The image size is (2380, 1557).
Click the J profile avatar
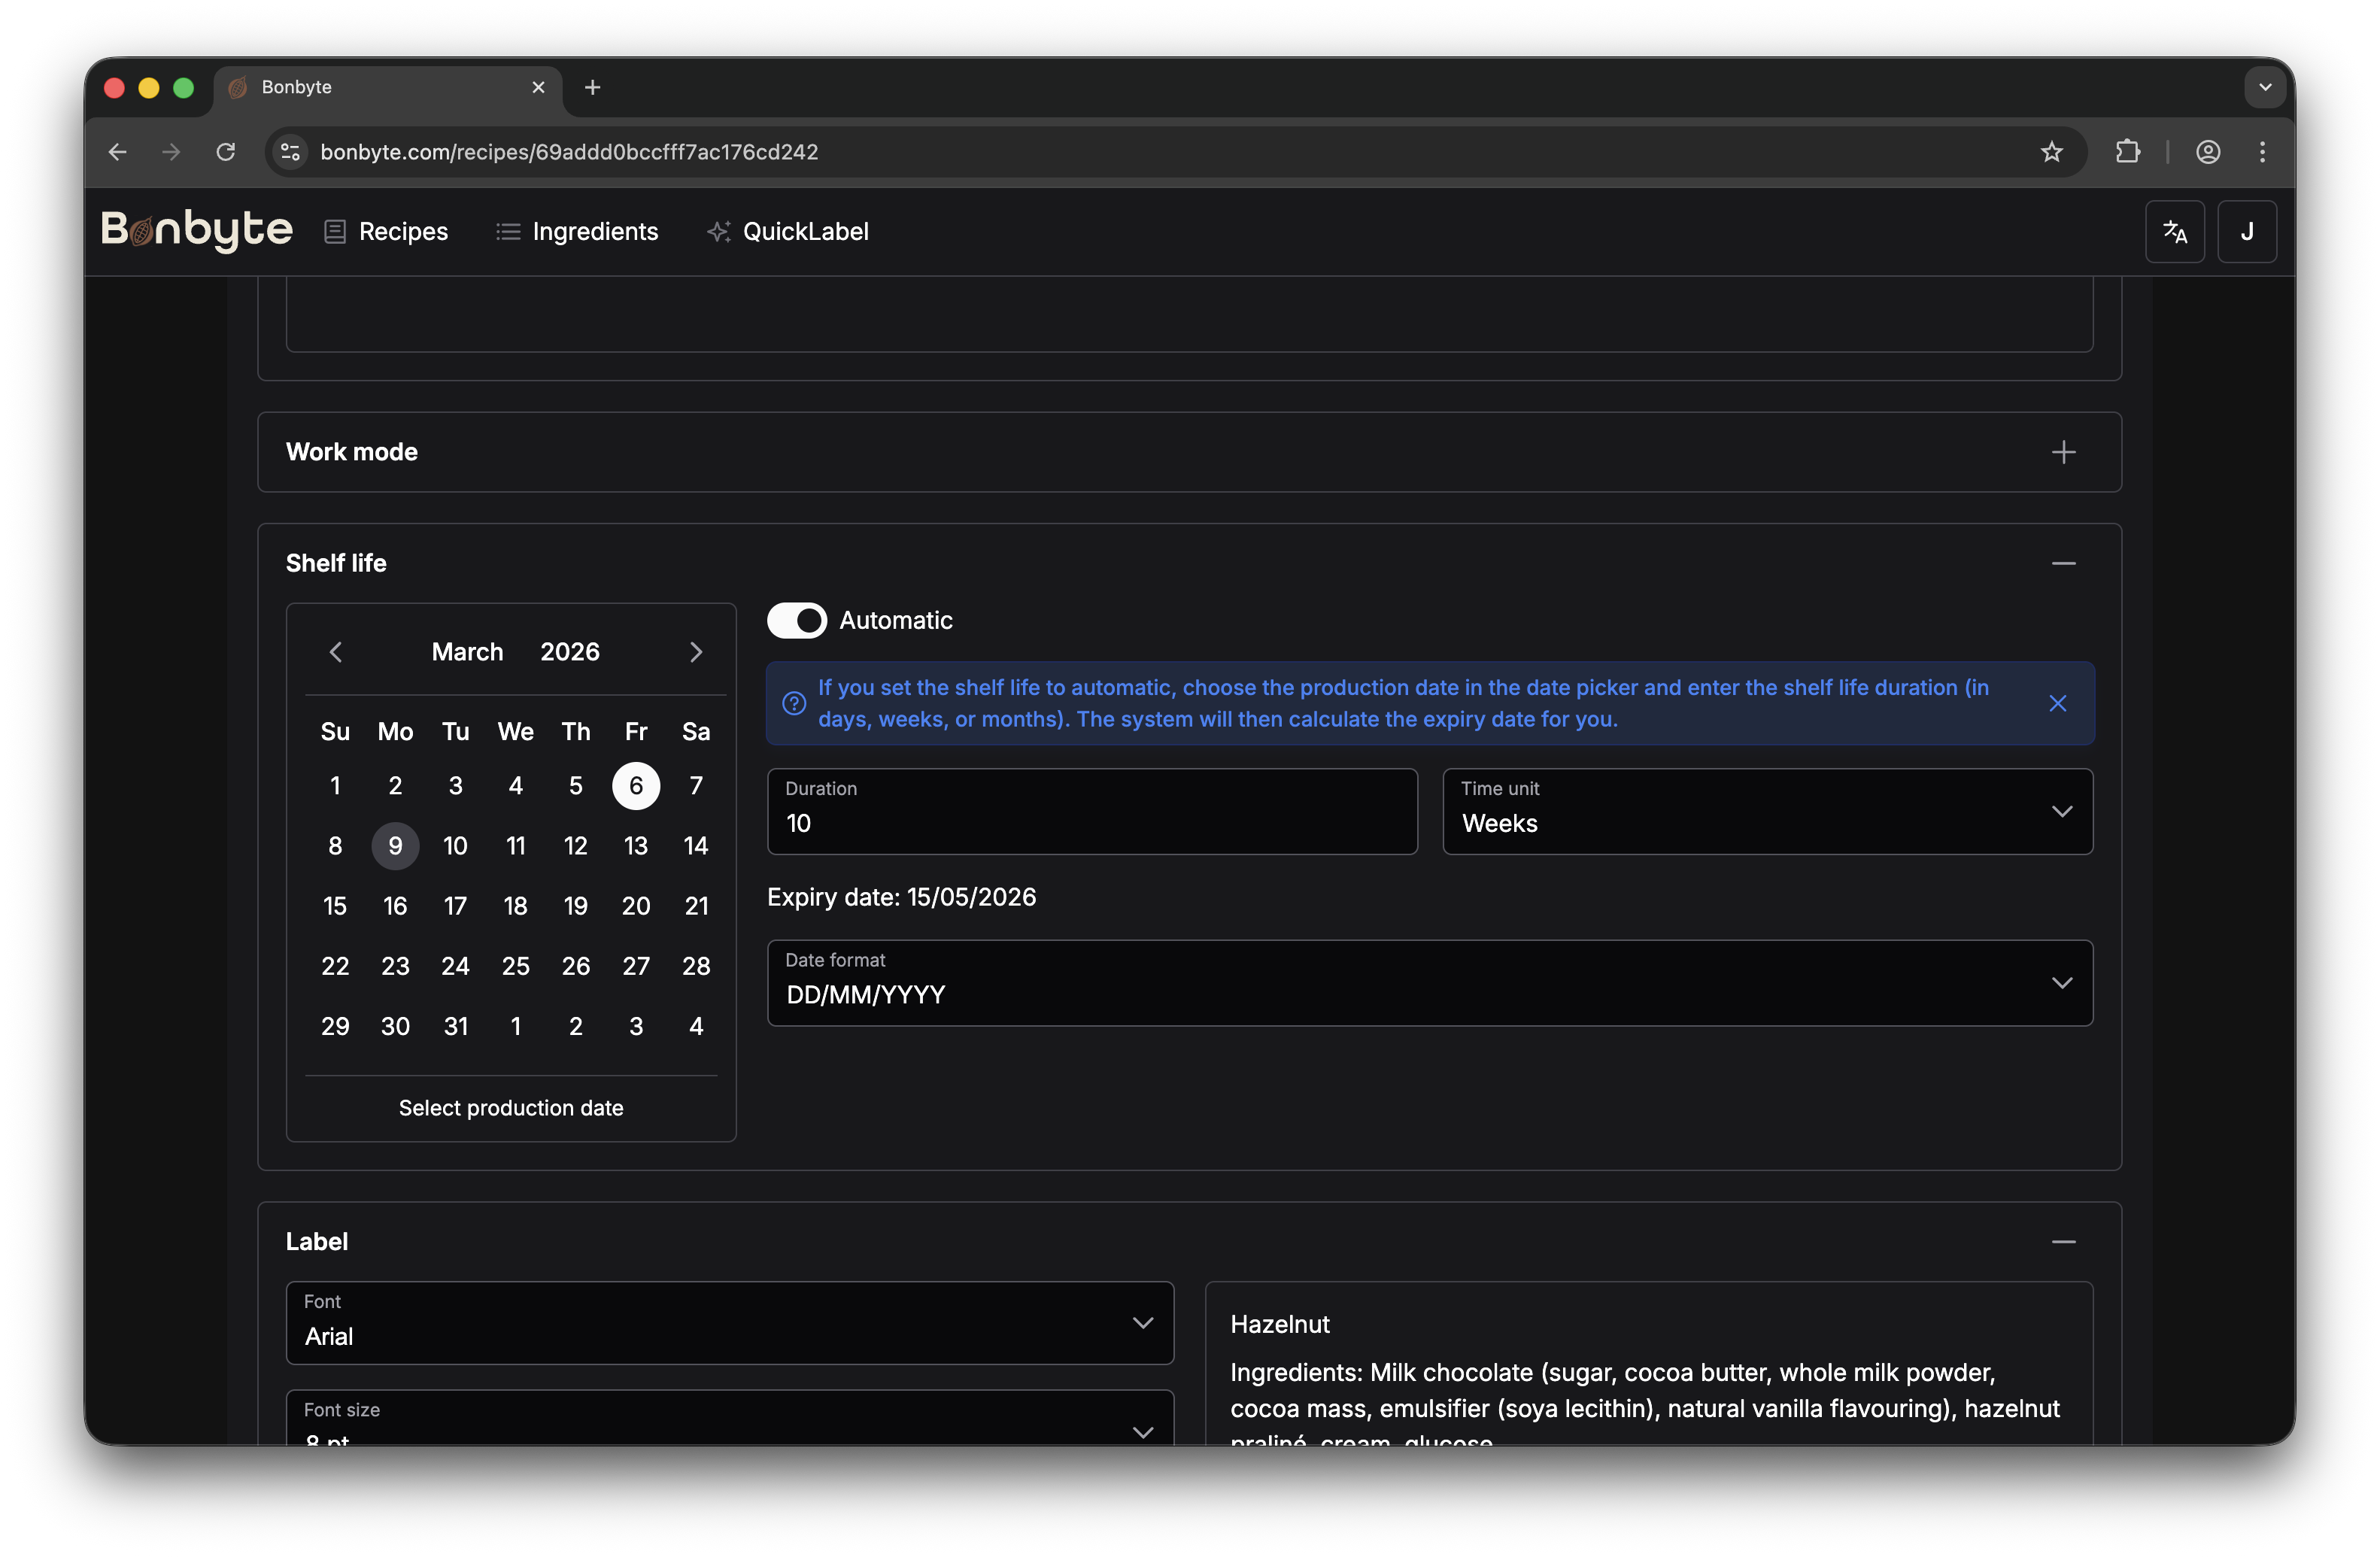point(2247,231)
